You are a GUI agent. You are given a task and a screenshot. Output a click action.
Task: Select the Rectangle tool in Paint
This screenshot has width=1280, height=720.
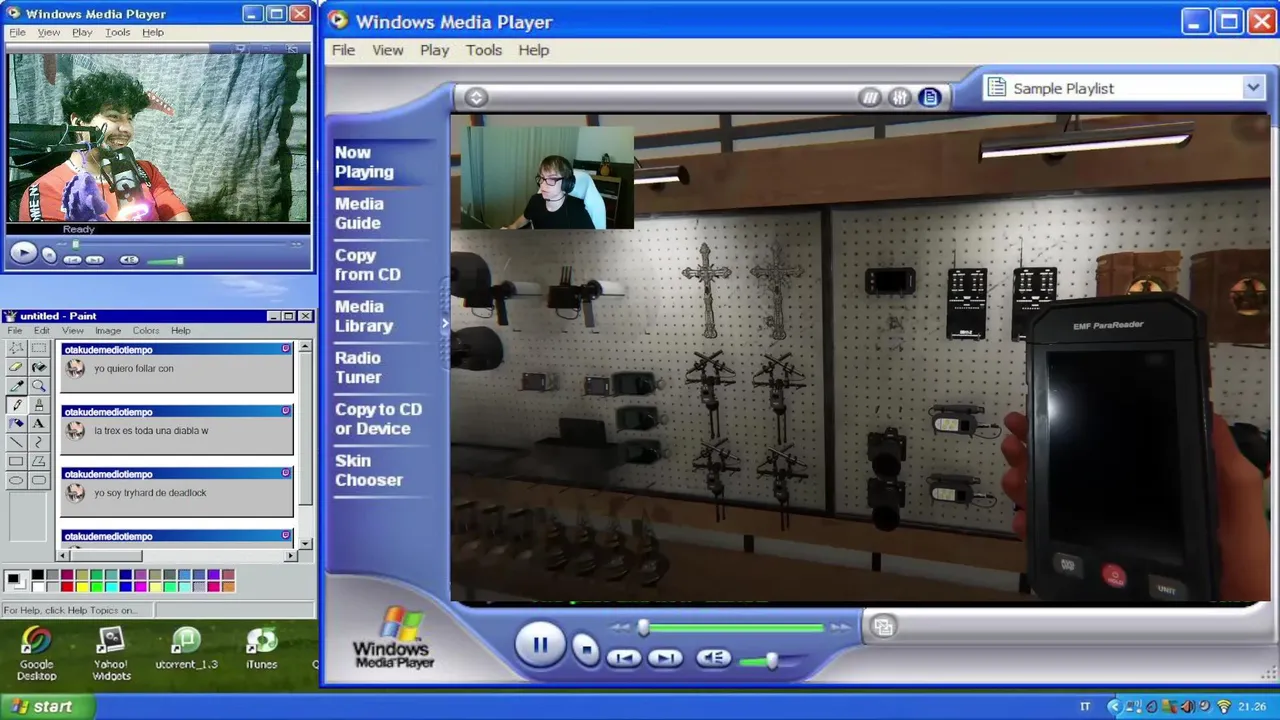tap(17, 462)
